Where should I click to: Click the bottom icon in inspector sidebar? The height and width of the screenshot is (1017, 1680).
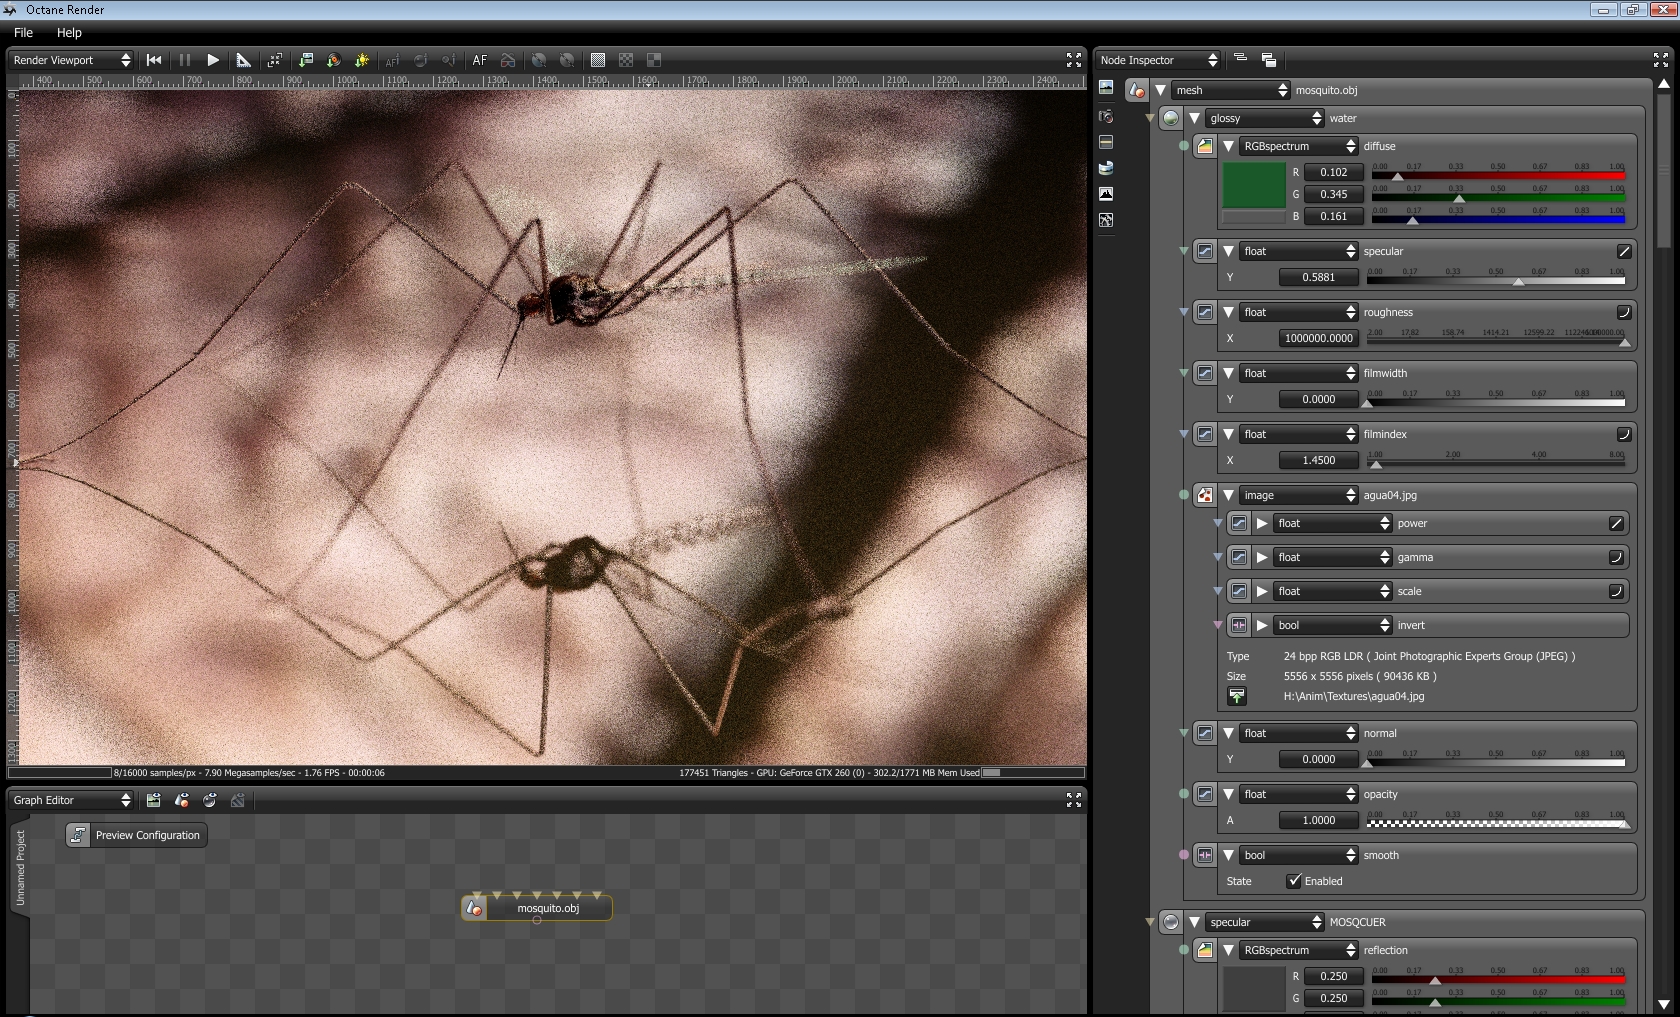(x=1106, y=220)
